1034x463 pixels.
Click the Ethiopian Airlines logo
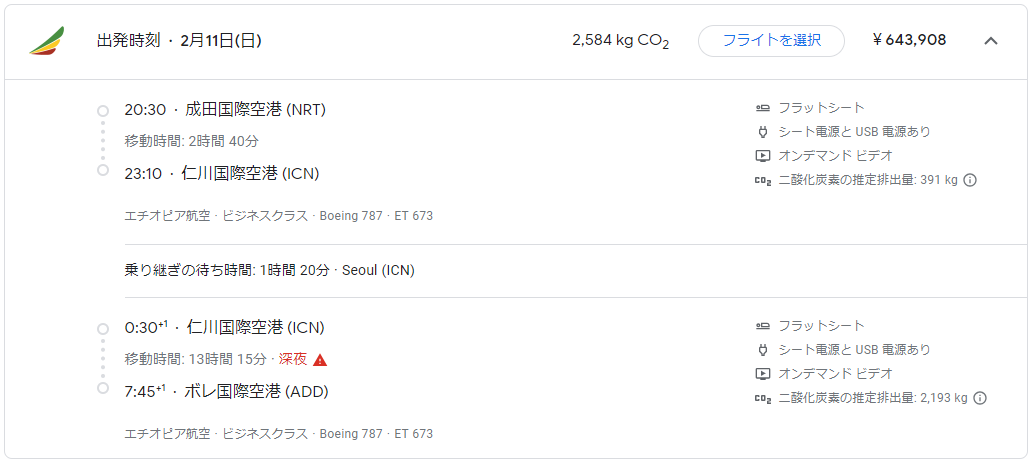point(46,41)
